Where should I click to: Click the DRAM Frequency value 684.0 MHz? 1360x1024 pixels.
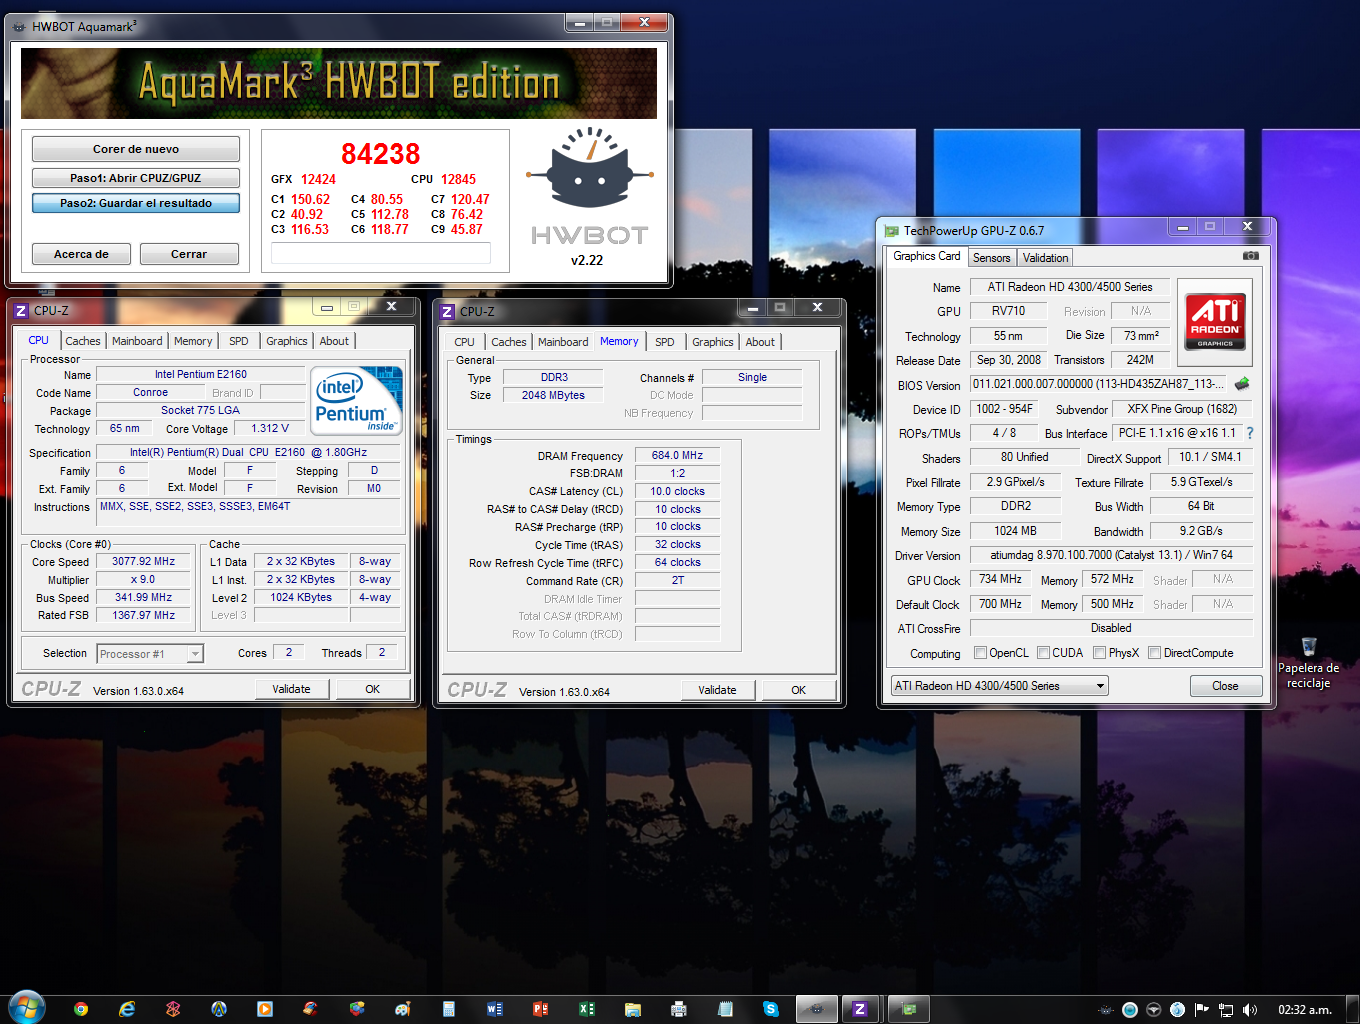[x=677, y=455]
